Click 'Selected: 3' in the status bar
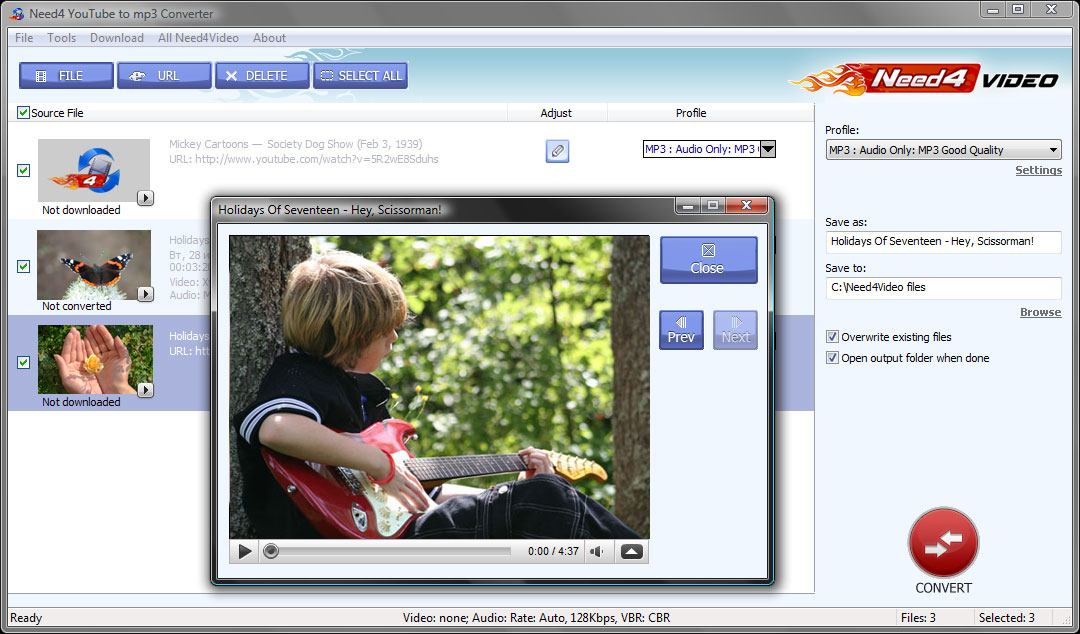The height and width of the screenshot is (634, 1080). tap(1006, 617)
